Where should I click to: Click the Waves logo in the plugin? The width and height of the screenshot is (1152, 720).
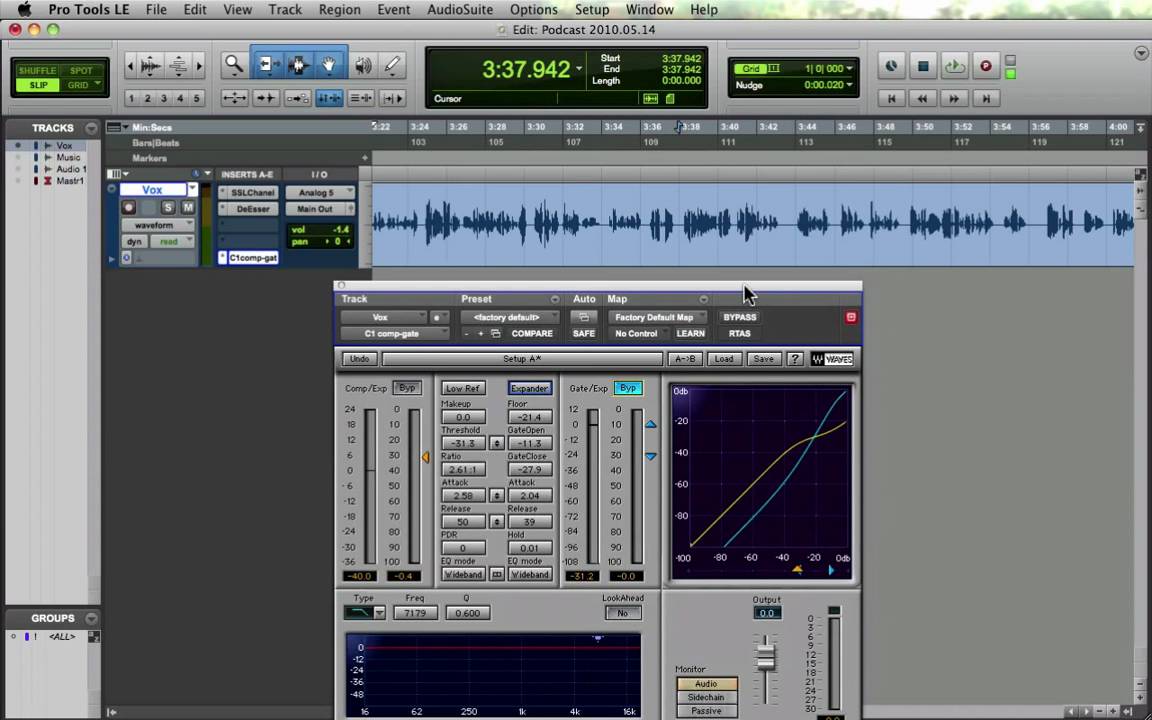coord(832,359)
